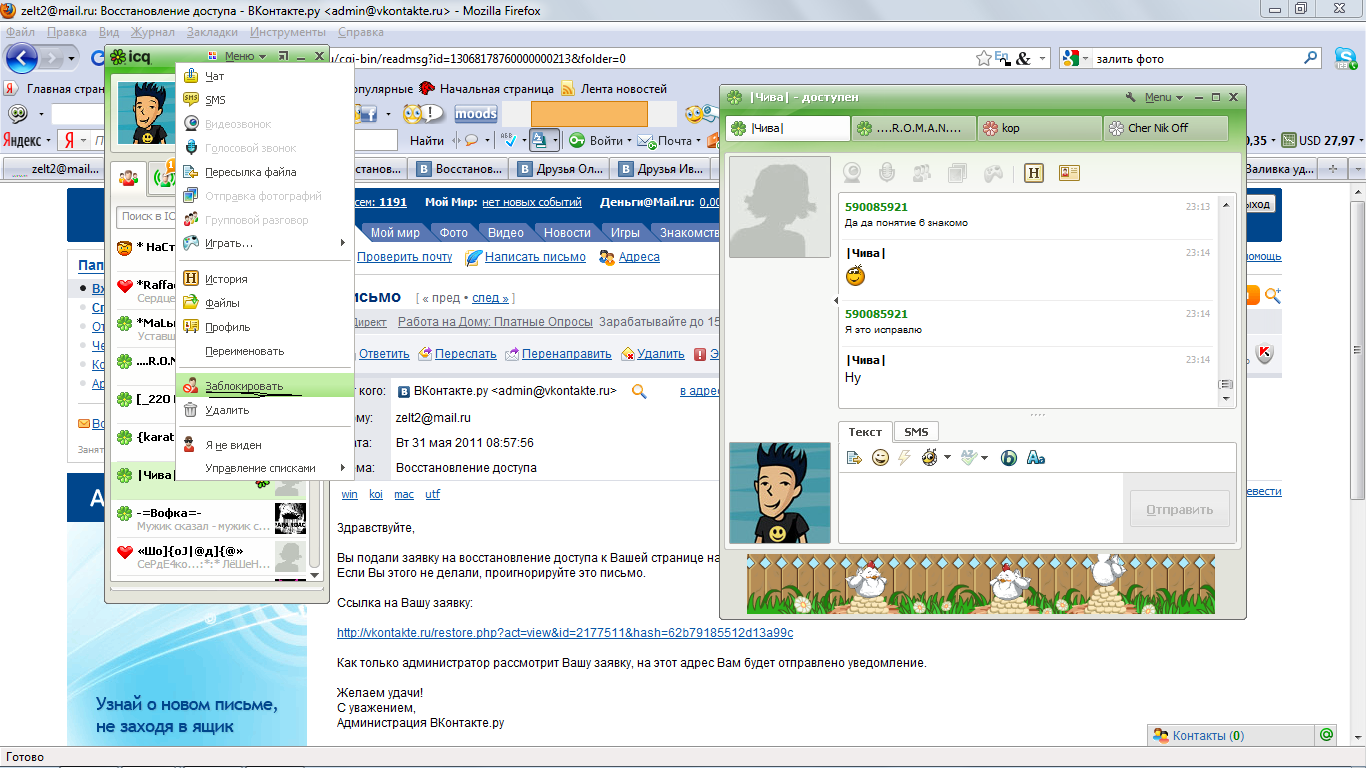Open dropdown arrow beside the spell-check icon in message toolbar

click(x=985, y=459)
